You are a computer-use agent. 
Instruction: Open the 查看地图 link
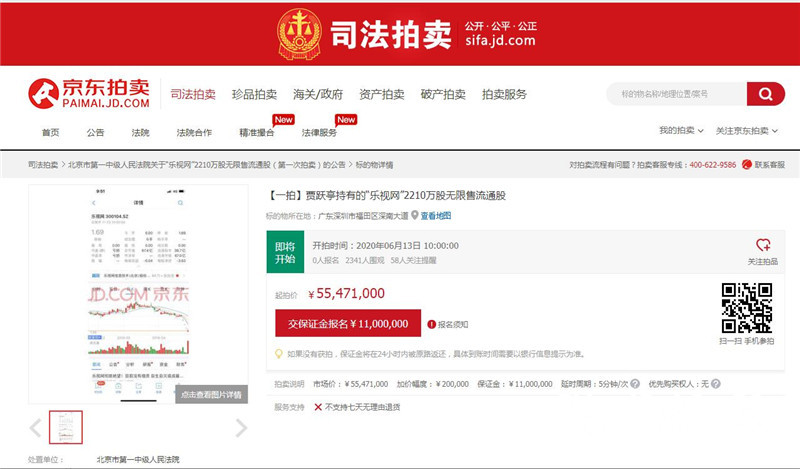point(435,215)
